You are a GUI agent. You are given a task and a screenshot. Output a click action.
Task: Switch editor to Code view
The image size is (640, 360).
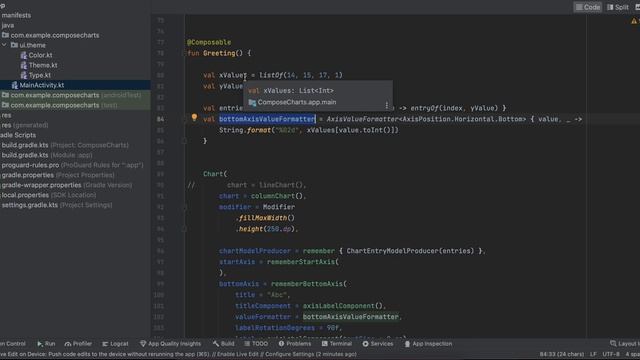click(x=588, y=7)
